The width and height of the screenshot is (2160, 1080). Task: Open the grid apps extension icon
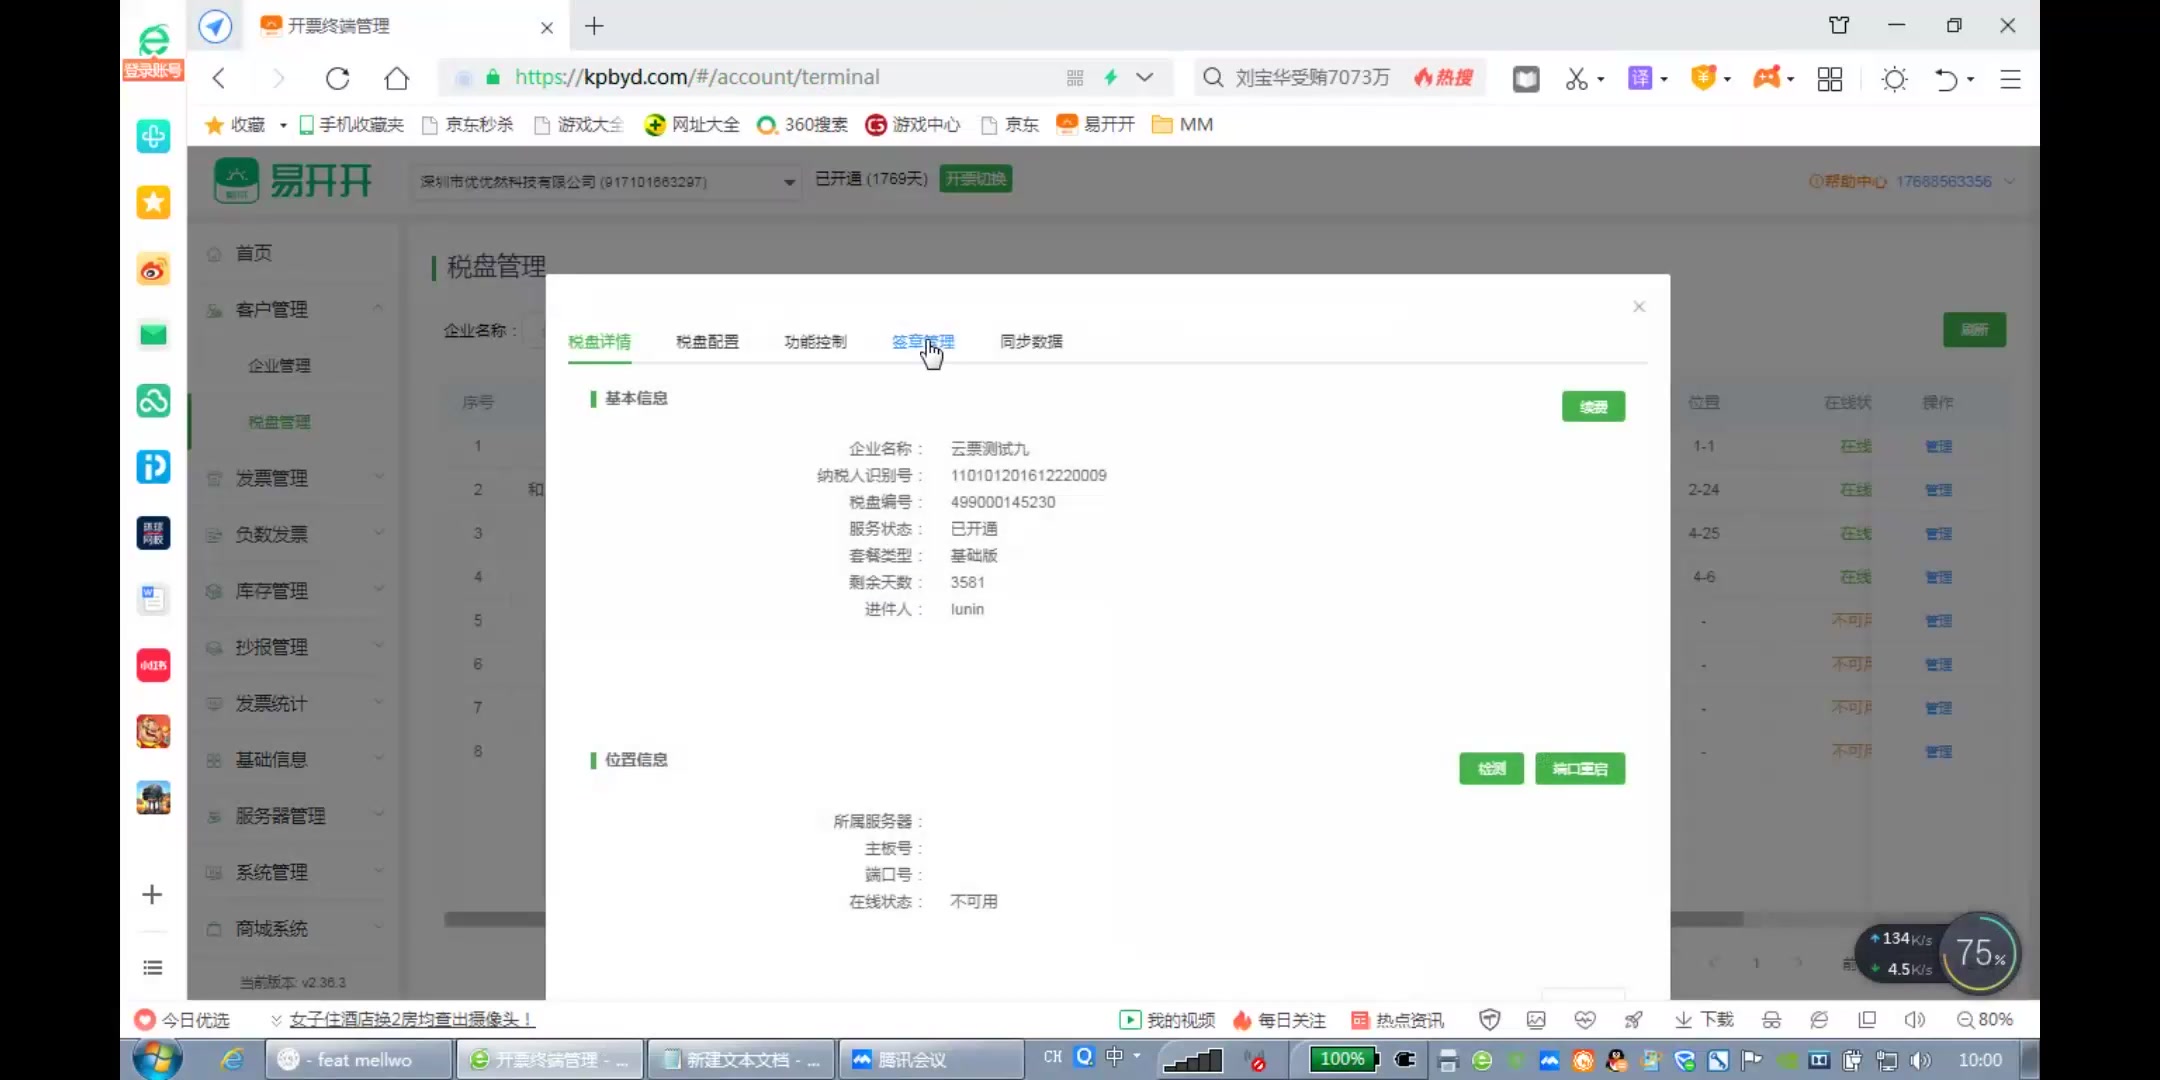[x=1830, y=78]
